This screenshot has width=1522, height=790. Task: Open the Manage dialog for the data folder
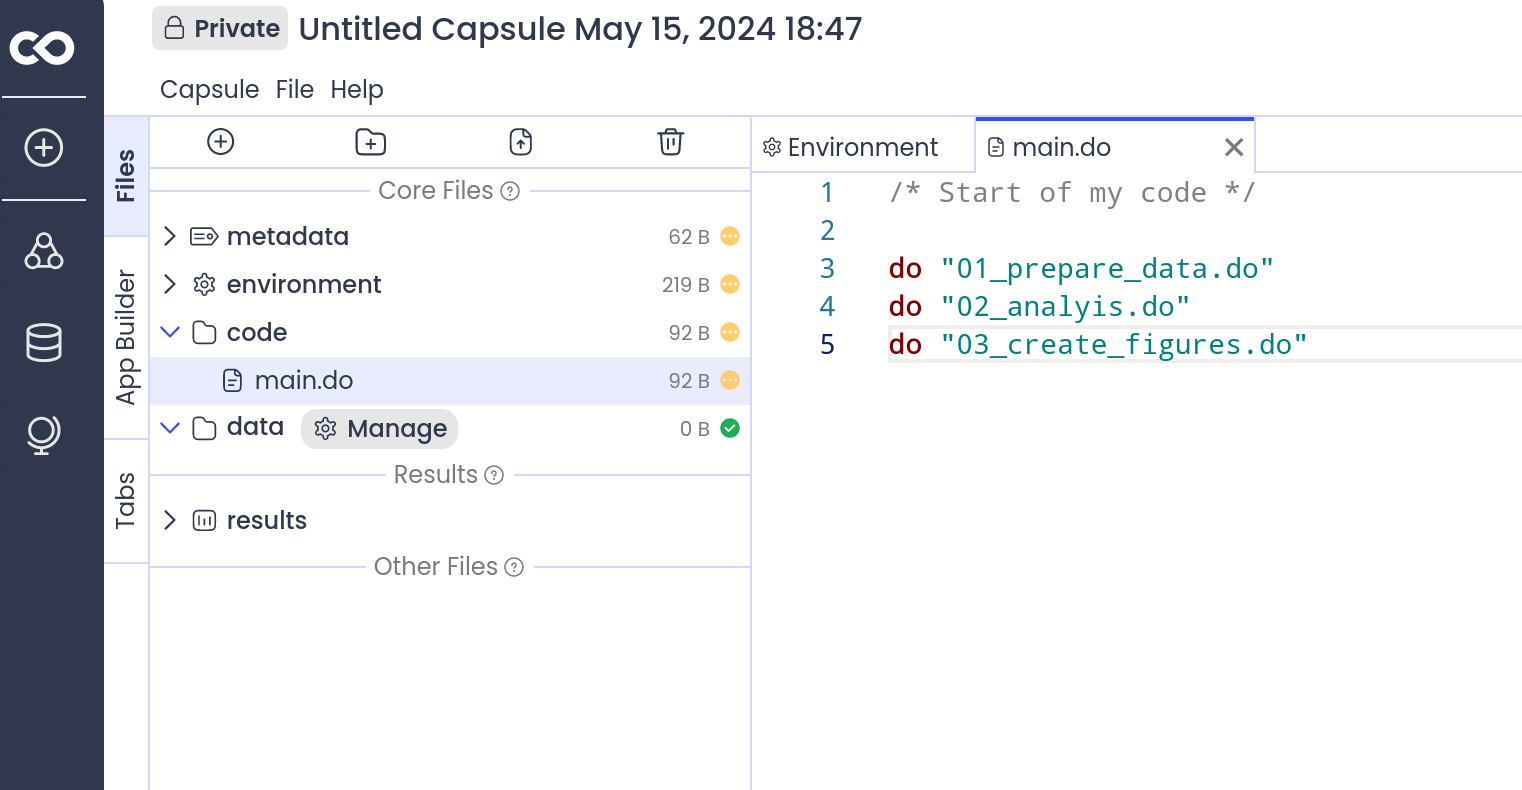379,428
